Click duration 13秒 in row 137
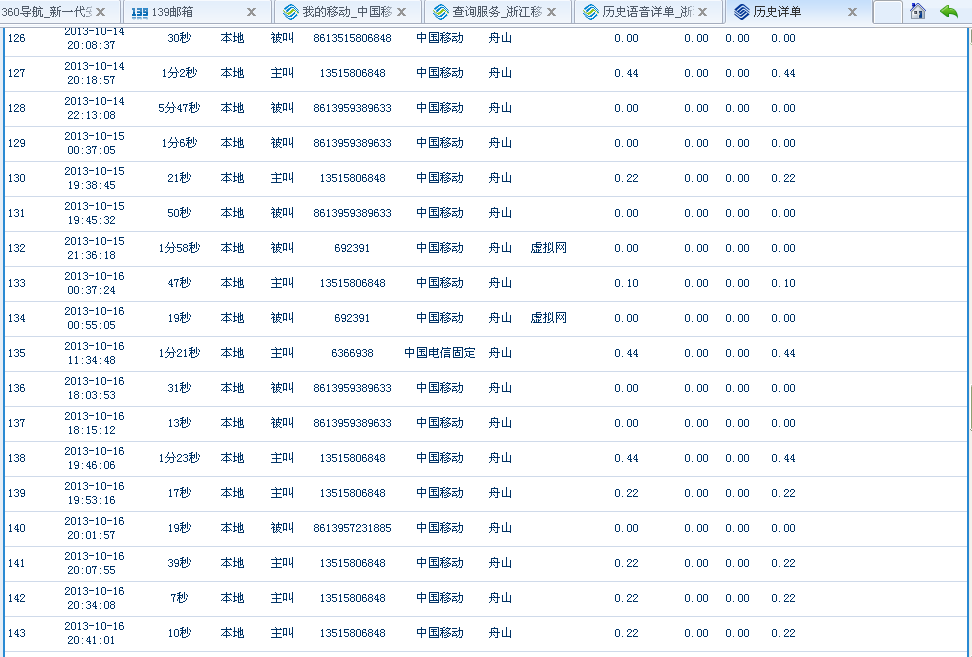 click(x=179, y=423)
